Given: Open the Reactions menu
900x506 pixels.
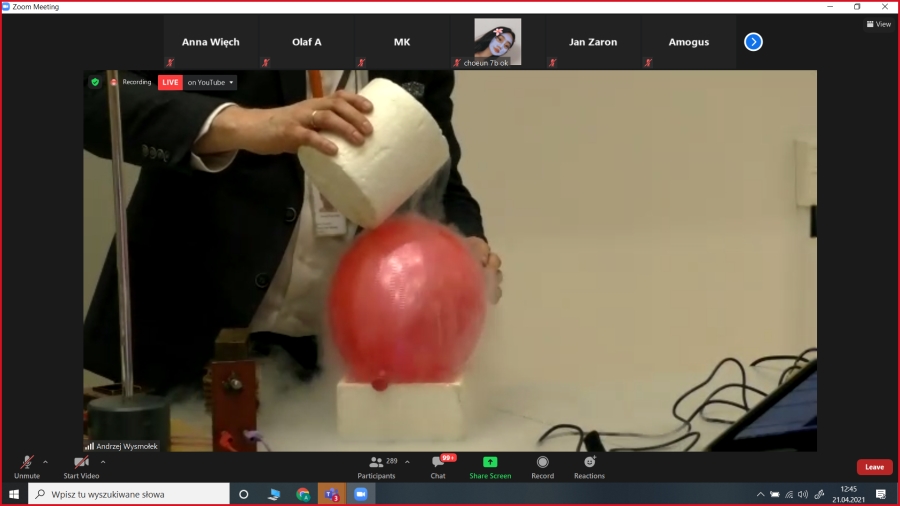Looking at the screenshot, I should click(x=589, y=466).
